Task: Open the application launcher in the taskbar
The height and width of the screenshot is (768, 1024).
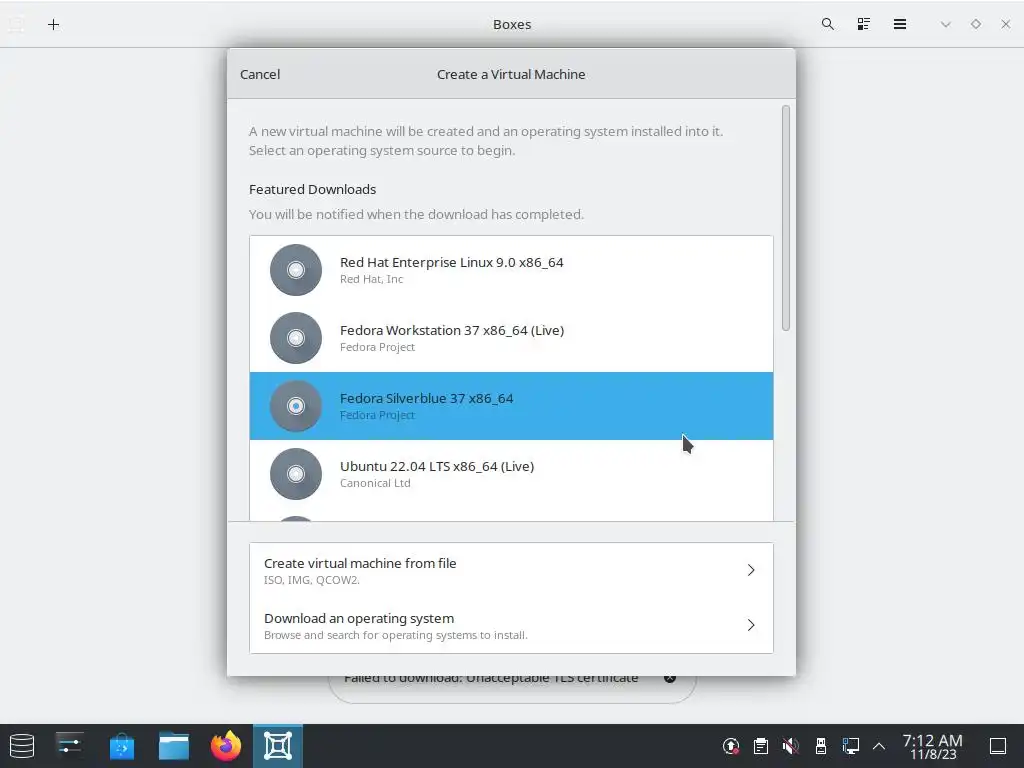Action: pyautogui.click(x=22, y=746)
